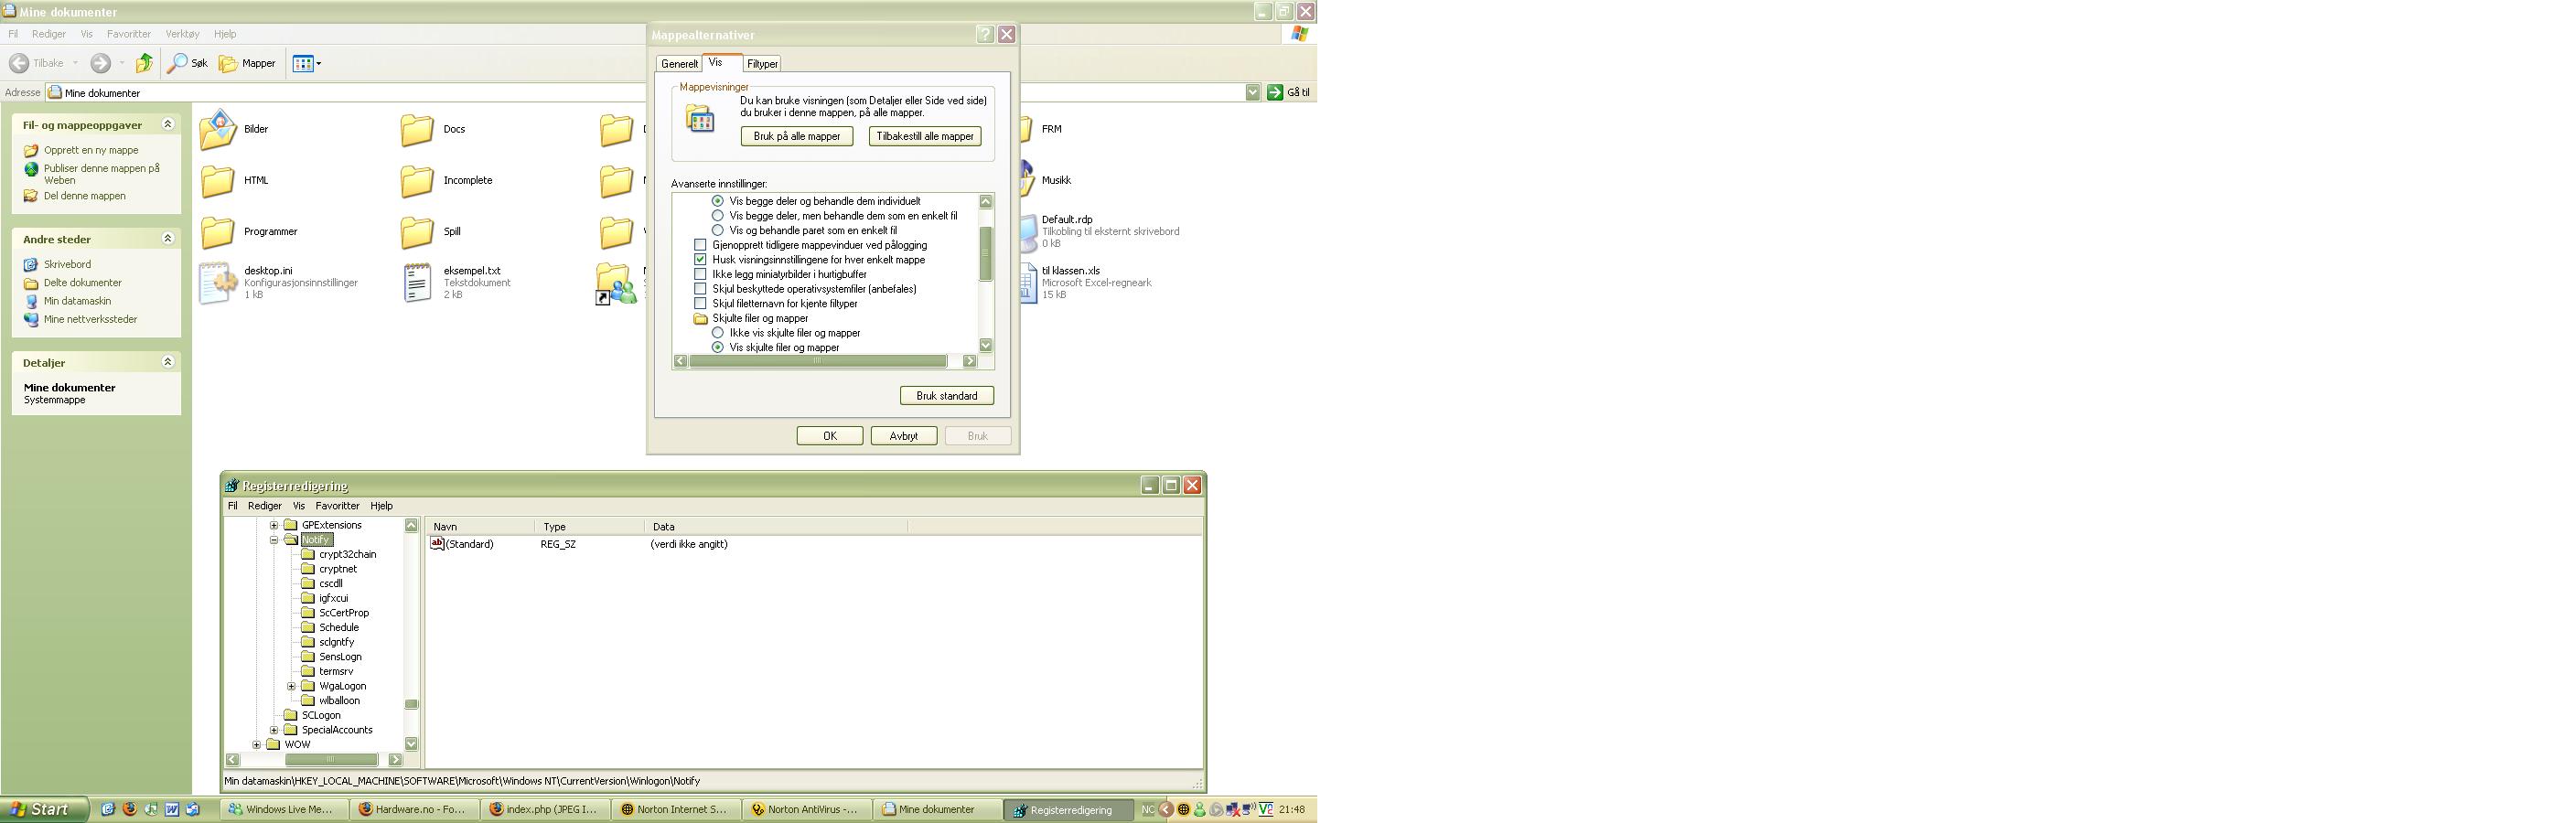Open the address bar dropdown arrow
The width and height of the screenshot is (2576, 823).
point(1253,92)
